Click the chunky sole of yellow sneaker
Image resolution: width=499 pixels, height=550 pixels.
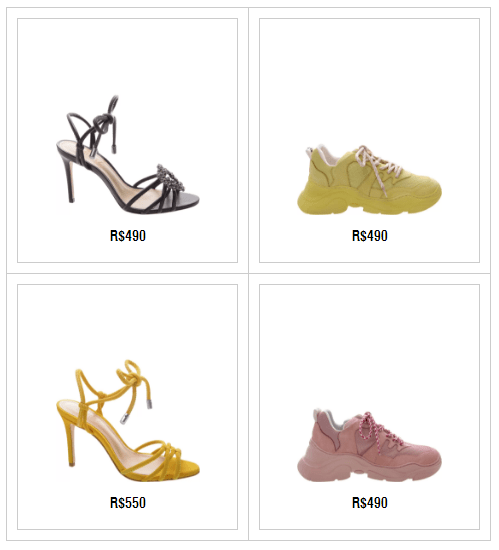[x=369, y=202]
